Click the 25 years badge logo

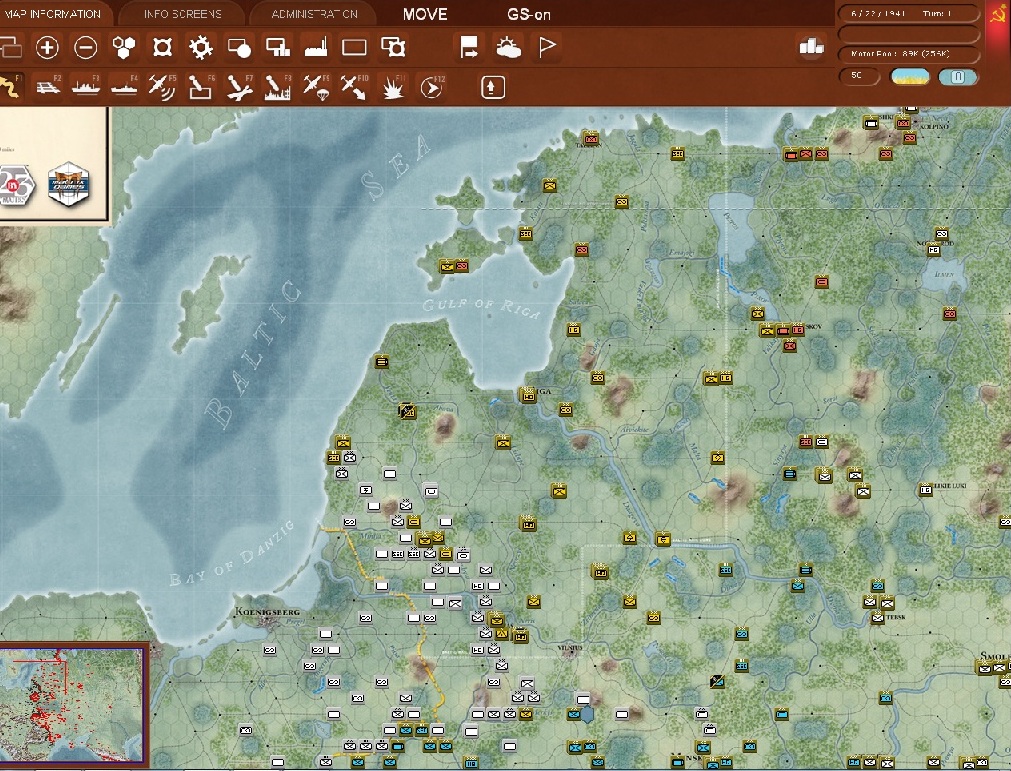pyautogui.click(x=15, y=186)
